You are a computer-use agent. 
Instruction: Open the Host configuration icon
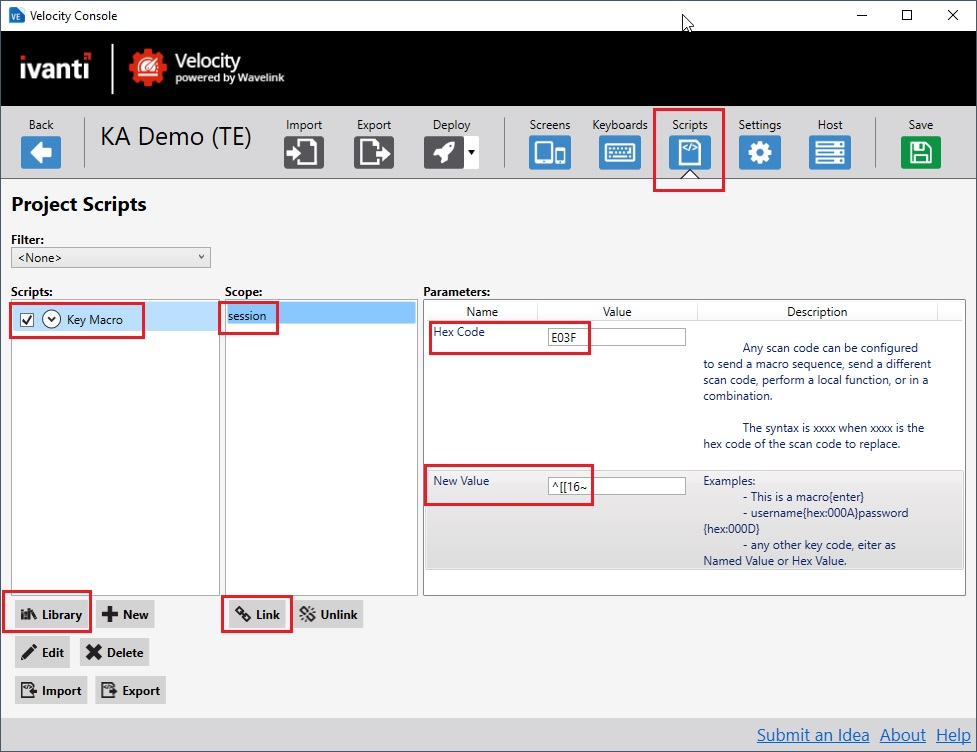click(829, 152)
